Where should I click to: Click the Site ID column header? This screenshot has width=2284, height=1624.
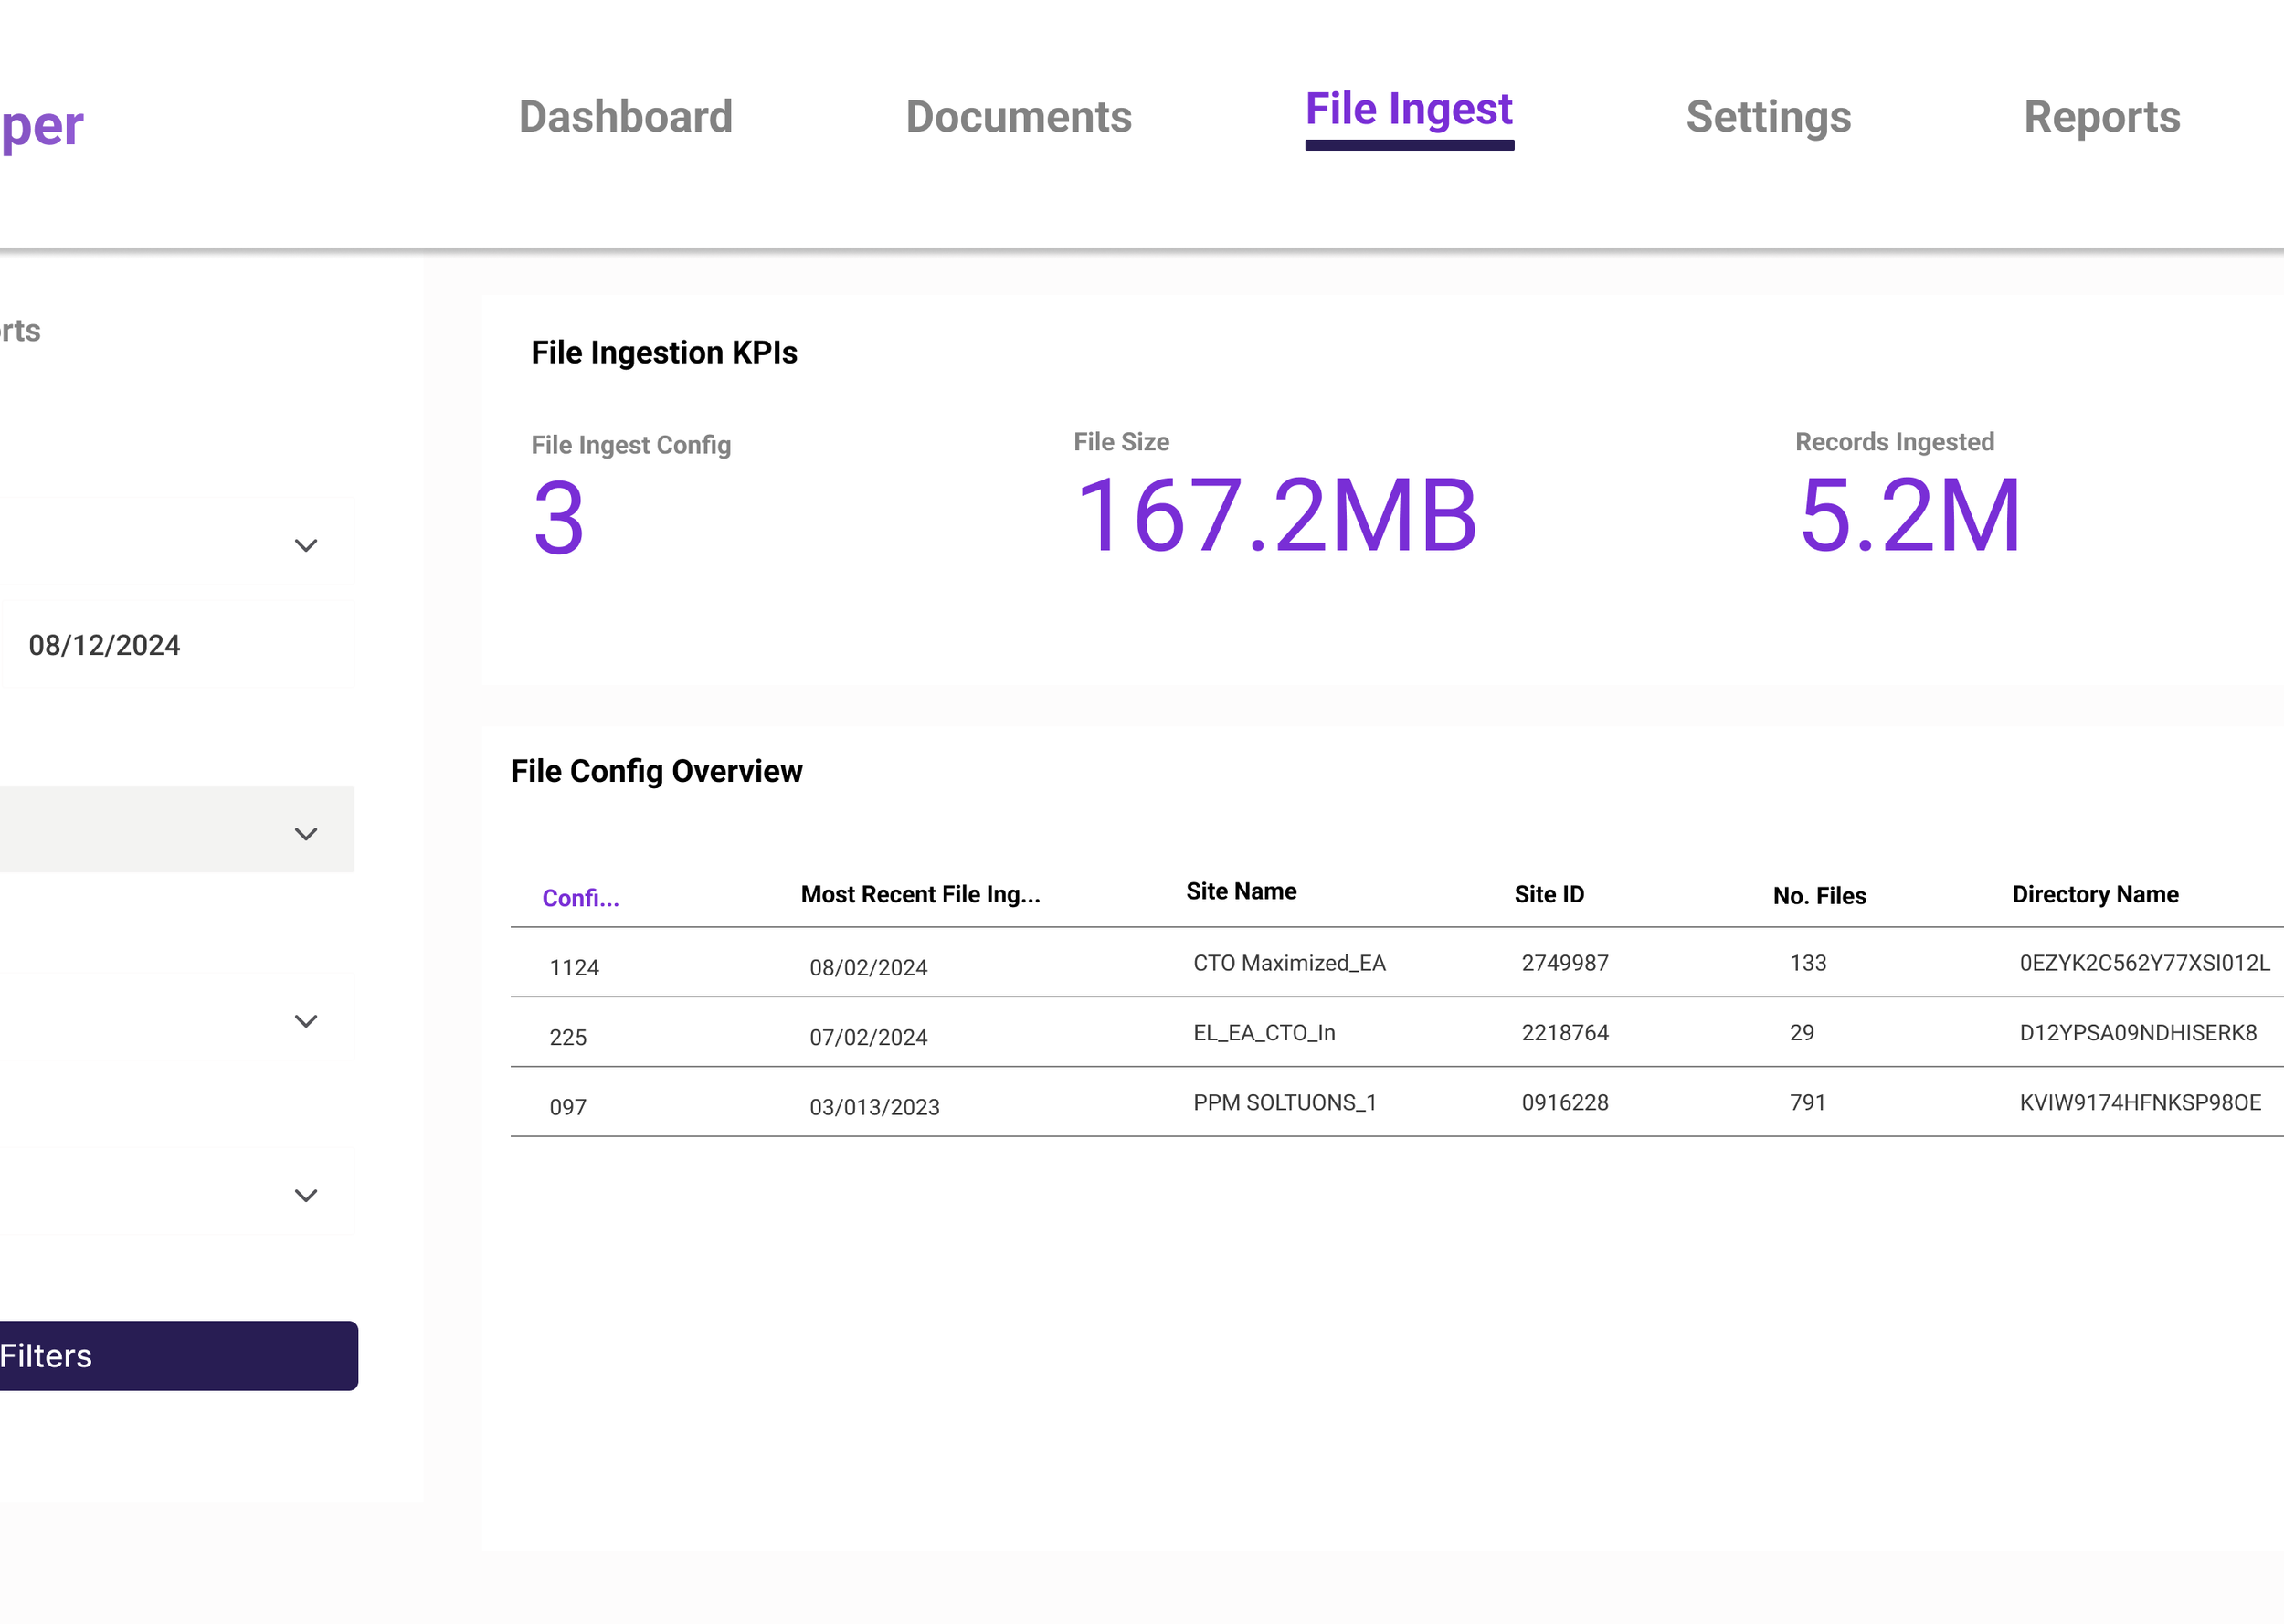pos(1548,894)
